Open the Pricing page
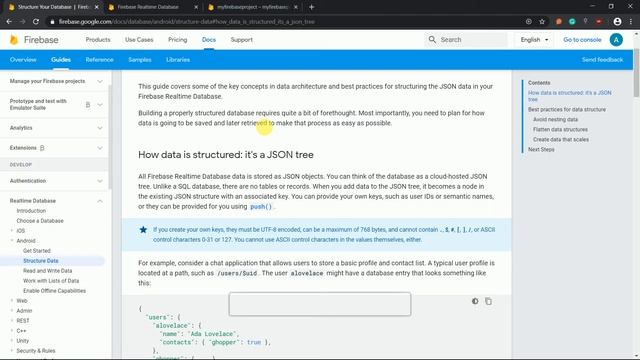The height and width of the screenshot is (360, 640). [178, 40]
